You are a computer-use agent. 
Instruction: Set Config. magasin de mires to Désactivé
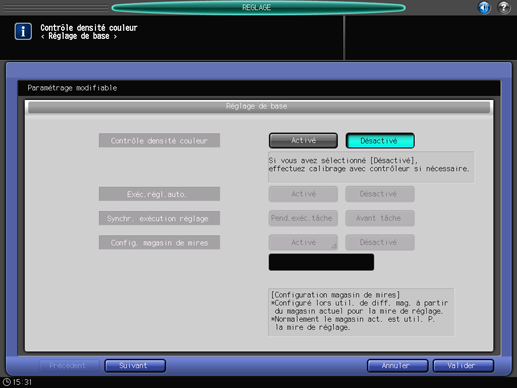pos(380,242)
